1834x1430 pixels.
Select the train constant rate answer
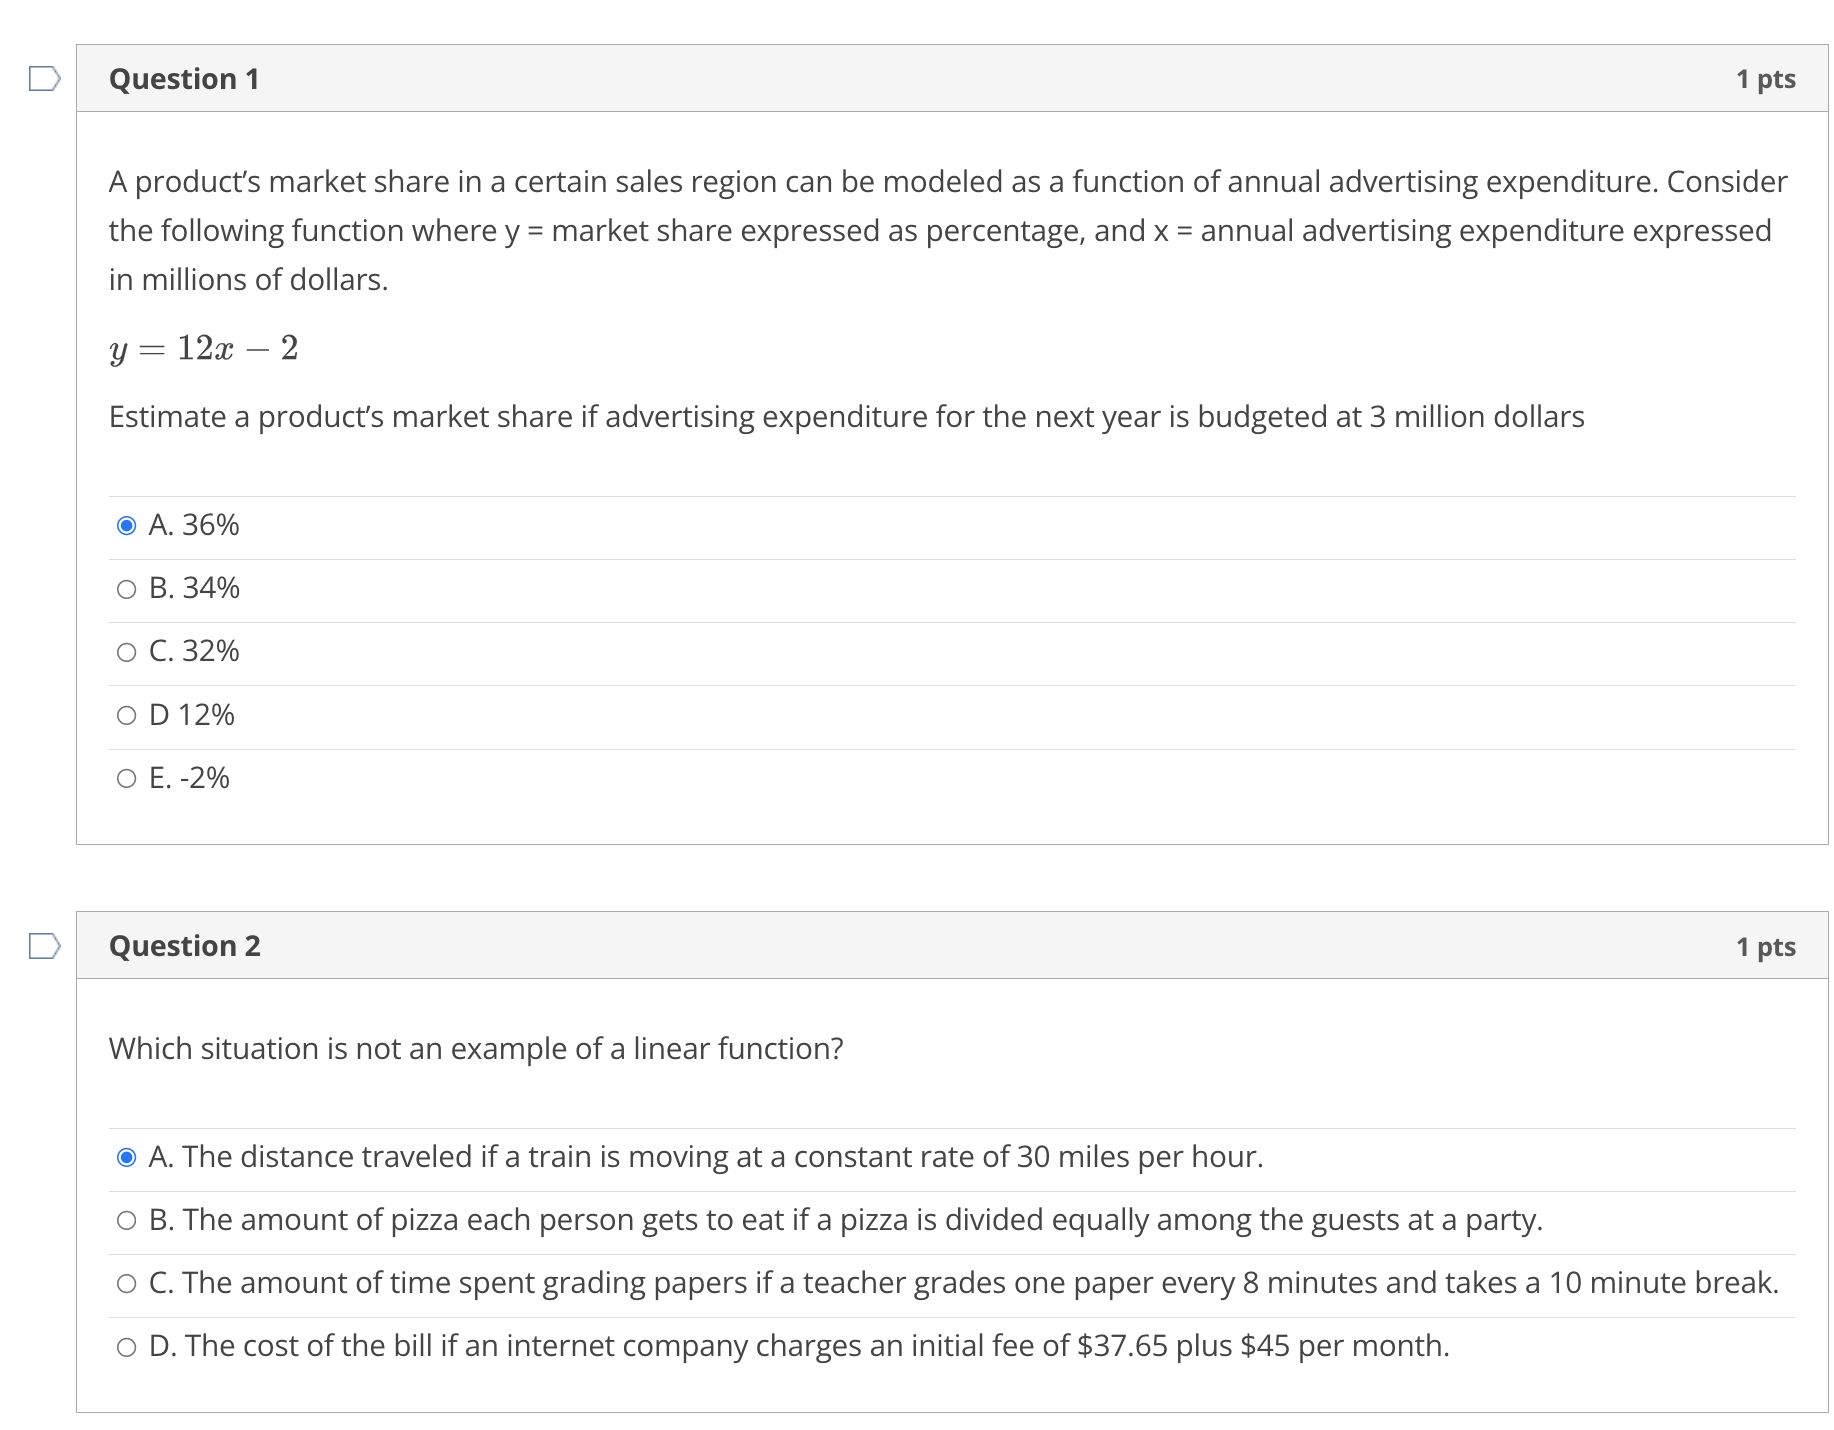(x=126, y=1157)
